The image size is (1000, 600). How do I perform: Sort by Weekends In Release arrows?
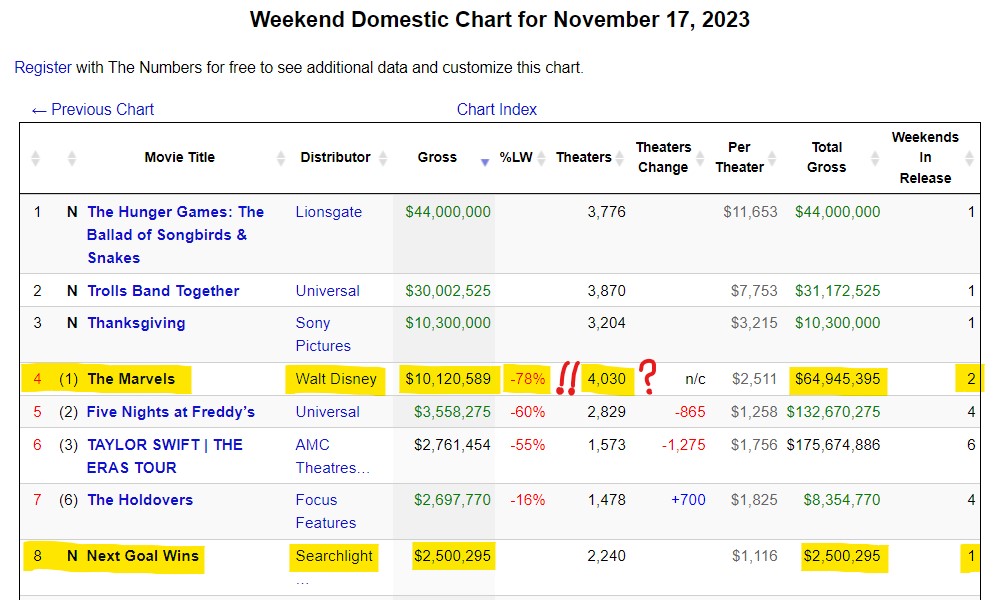point(969,158)
